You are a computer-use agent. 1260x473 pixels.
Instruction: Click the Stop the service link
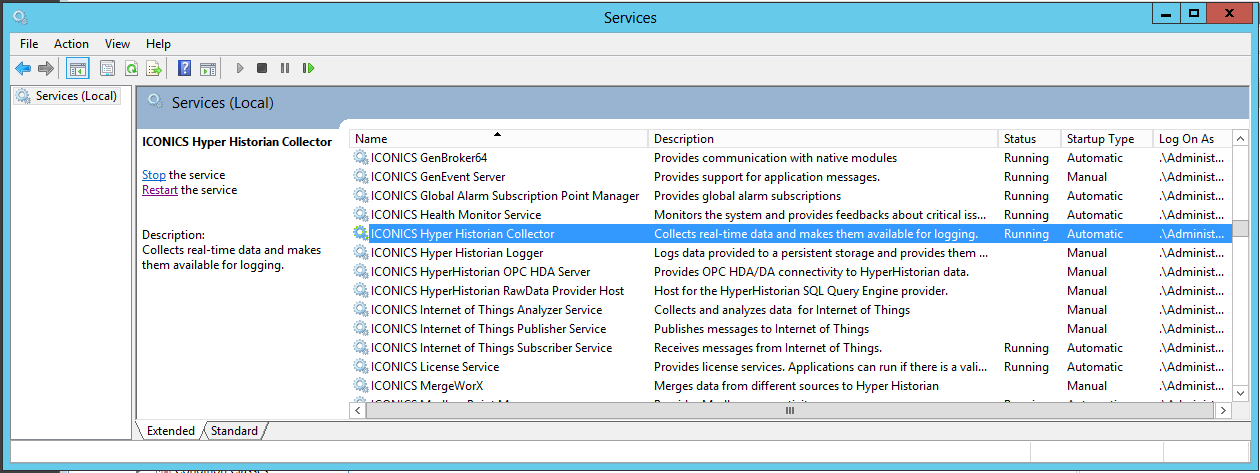click(153, 175)
